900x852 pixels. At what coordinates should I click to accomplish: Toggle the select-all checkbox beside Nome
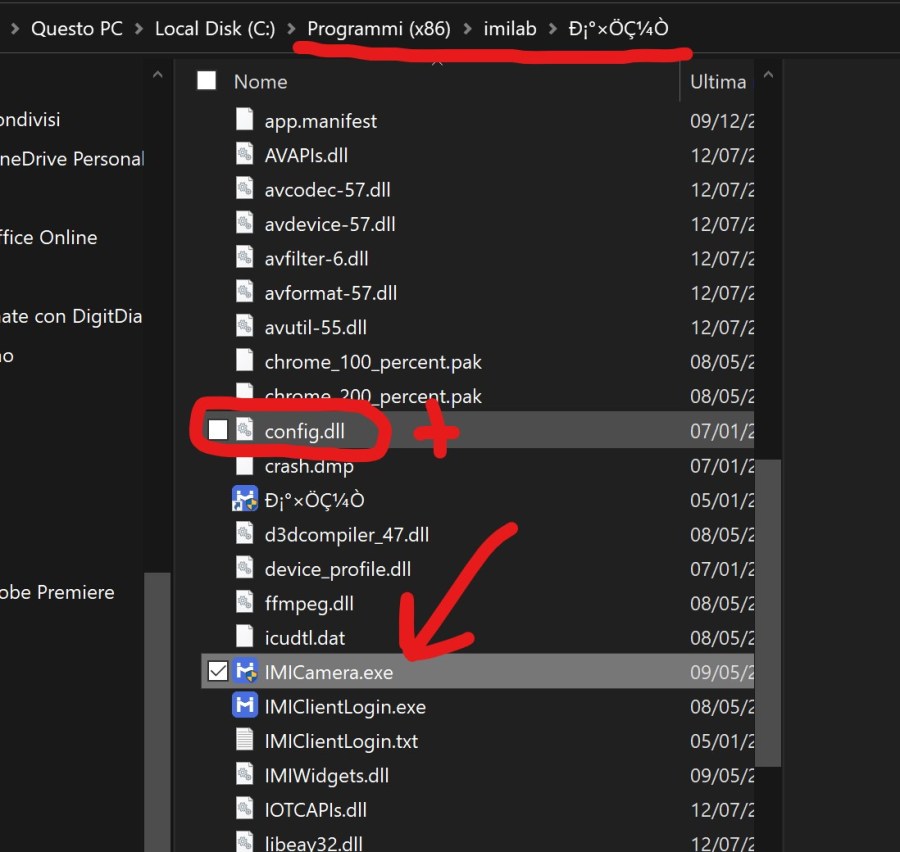coord(207,82)
